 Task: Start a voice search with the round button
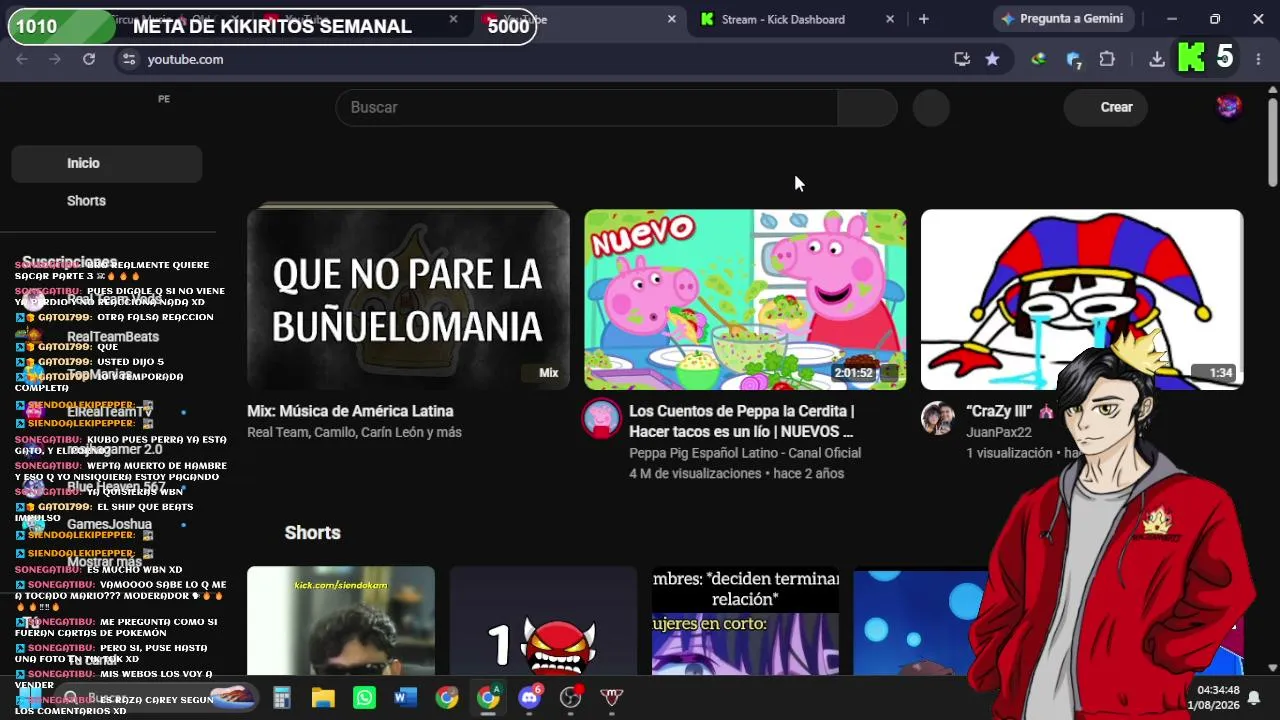(x=931, y=107)
